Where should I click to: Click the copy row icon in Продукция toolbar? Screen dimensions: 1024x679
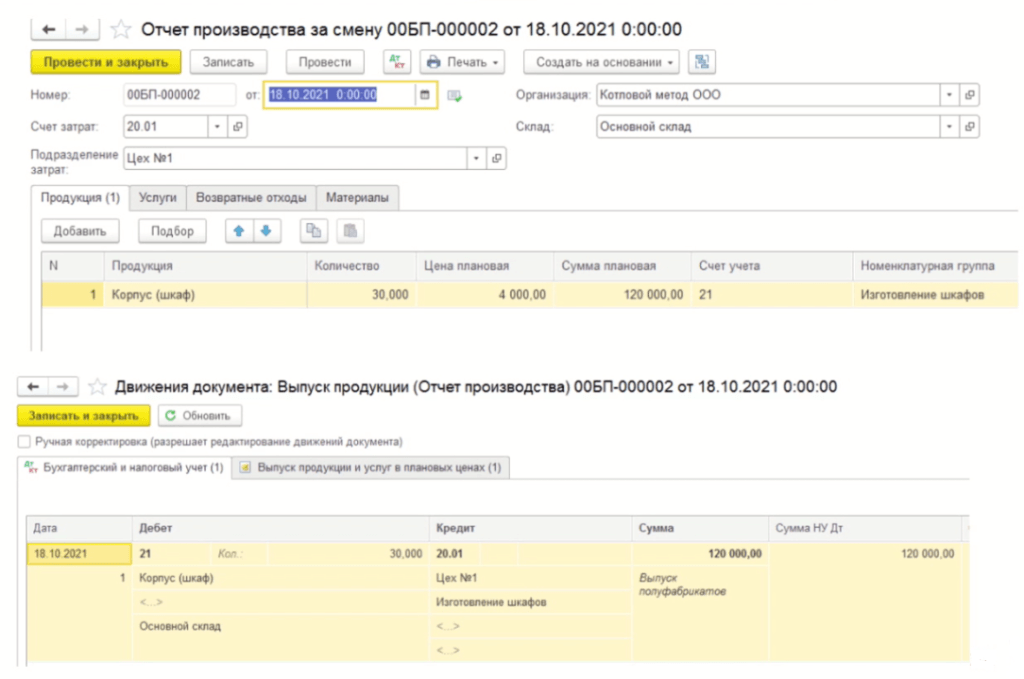tap(314, 231)
